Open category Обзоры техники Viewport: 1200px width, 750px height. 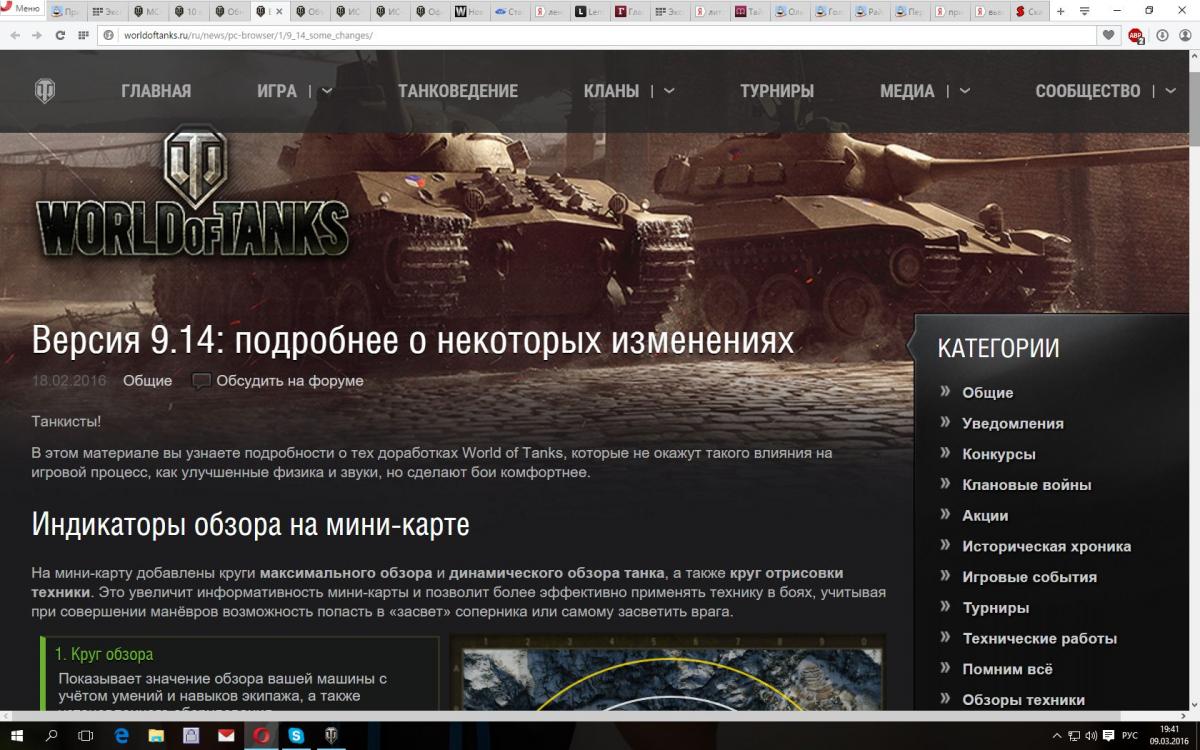(1023, 700)
